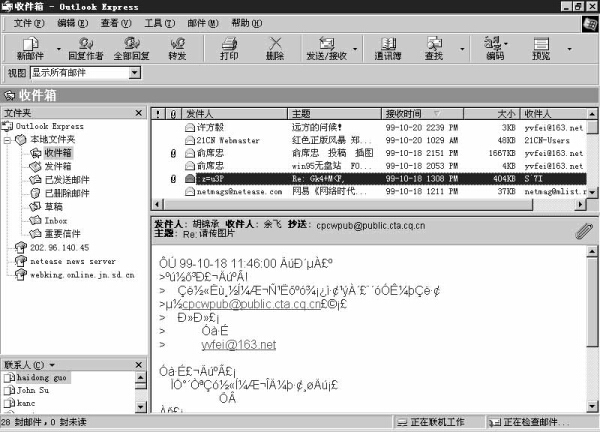
Task: Open the 编辑(E) menu
Action: coord(73,23)
